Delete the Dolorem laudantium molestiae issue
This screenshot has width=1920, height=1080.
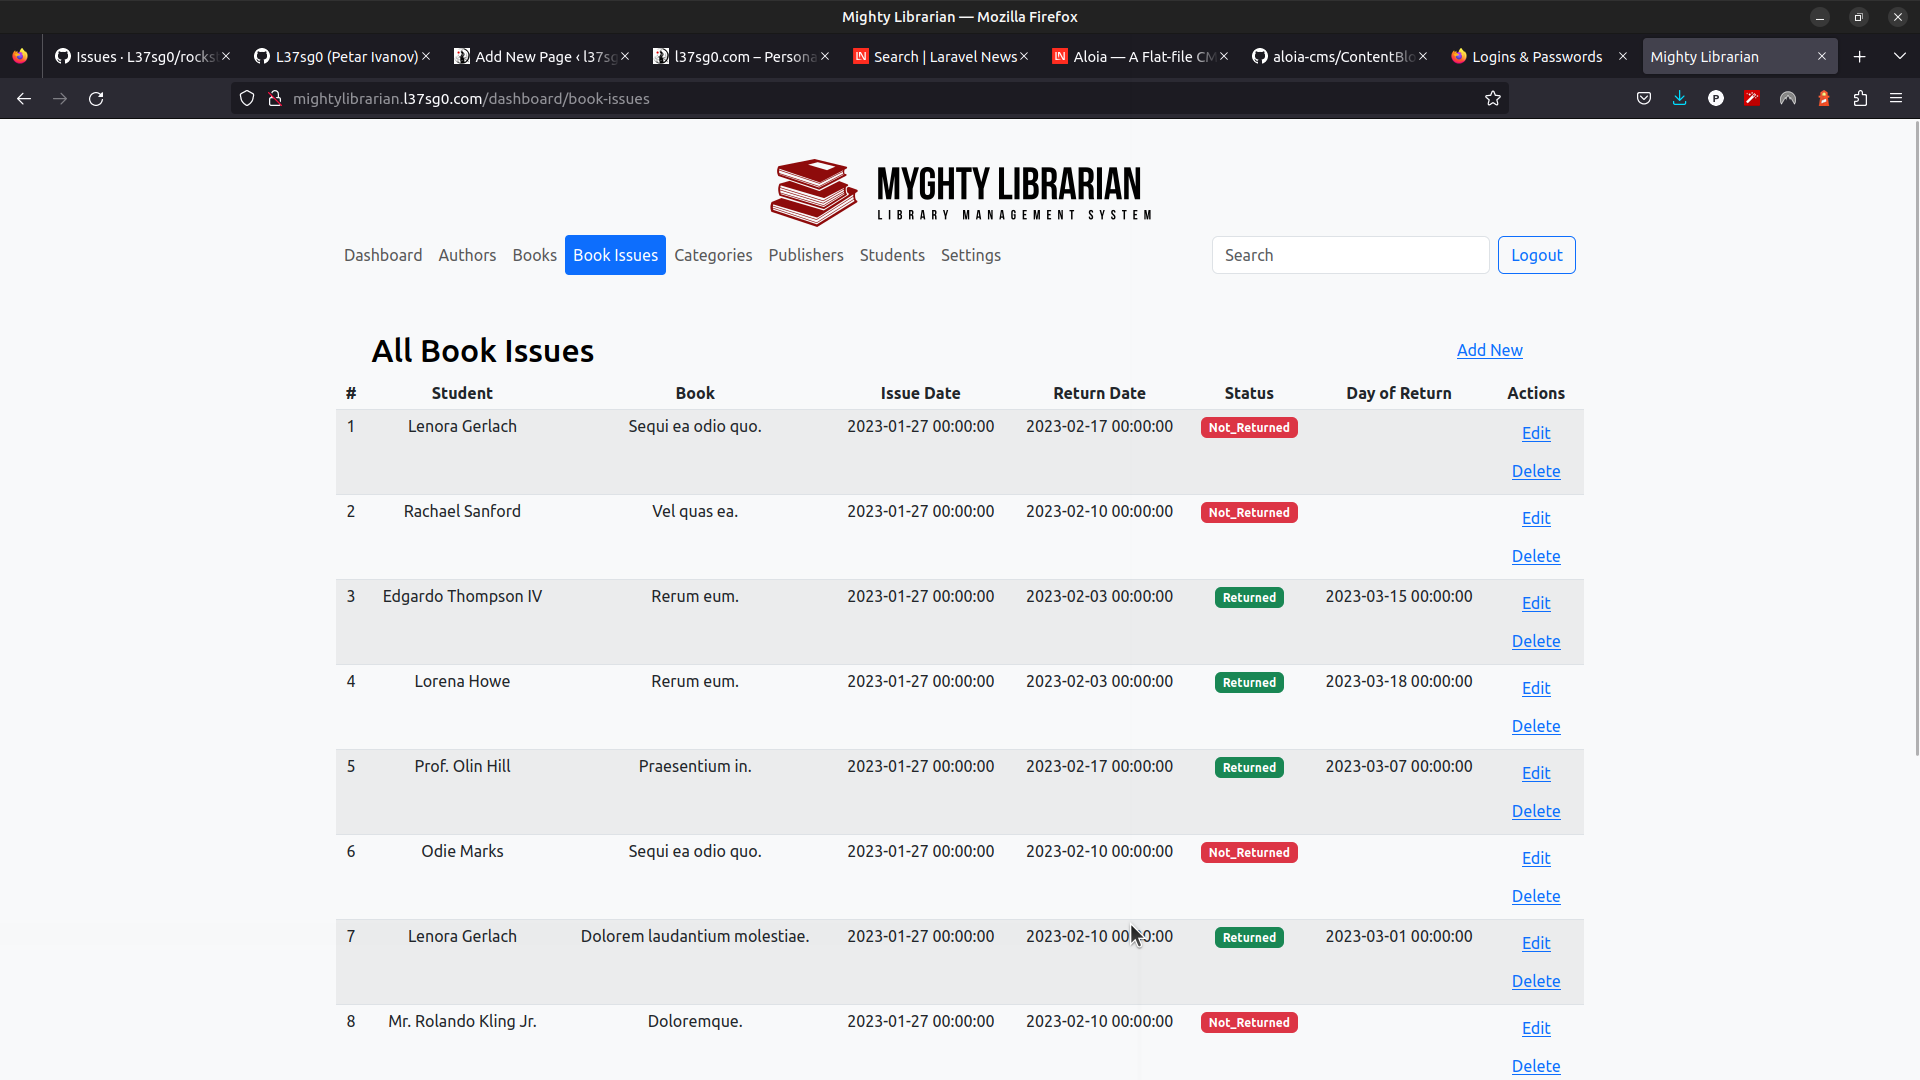[x=1536, y=981]
